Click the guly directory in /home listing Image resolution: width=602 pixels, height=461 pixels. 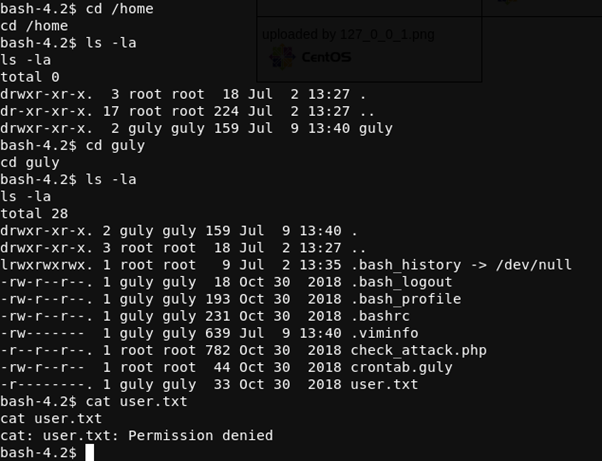tap(376, 128)
